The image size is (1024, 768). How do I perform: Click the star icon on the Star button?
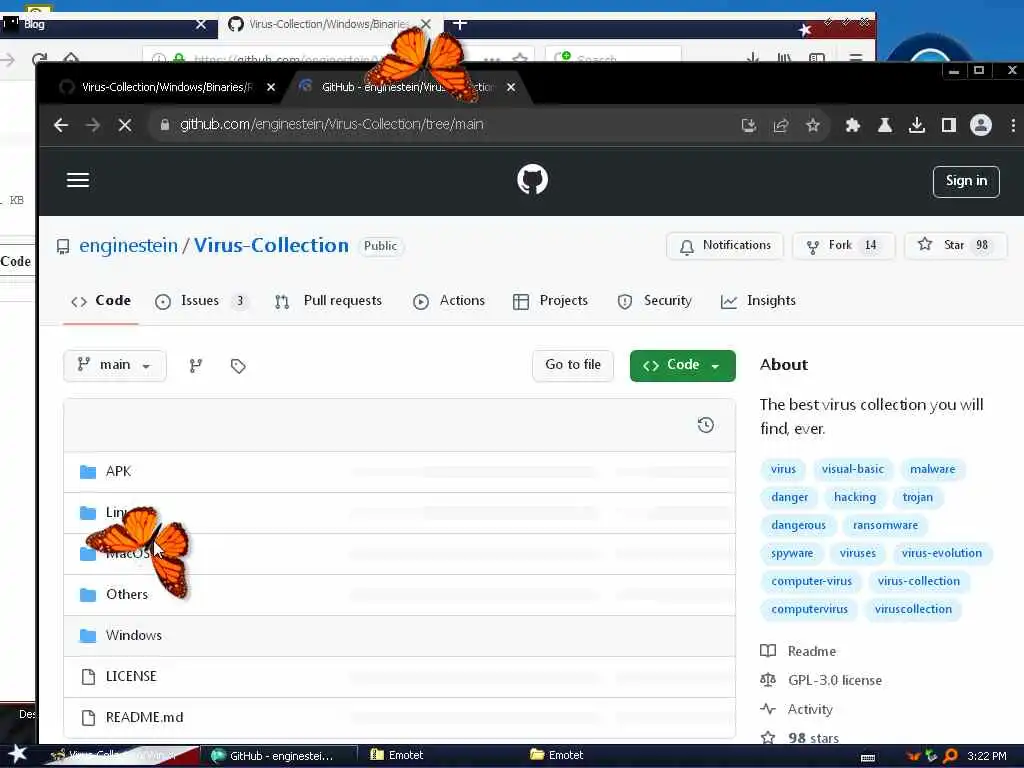[x=925, y=245]
